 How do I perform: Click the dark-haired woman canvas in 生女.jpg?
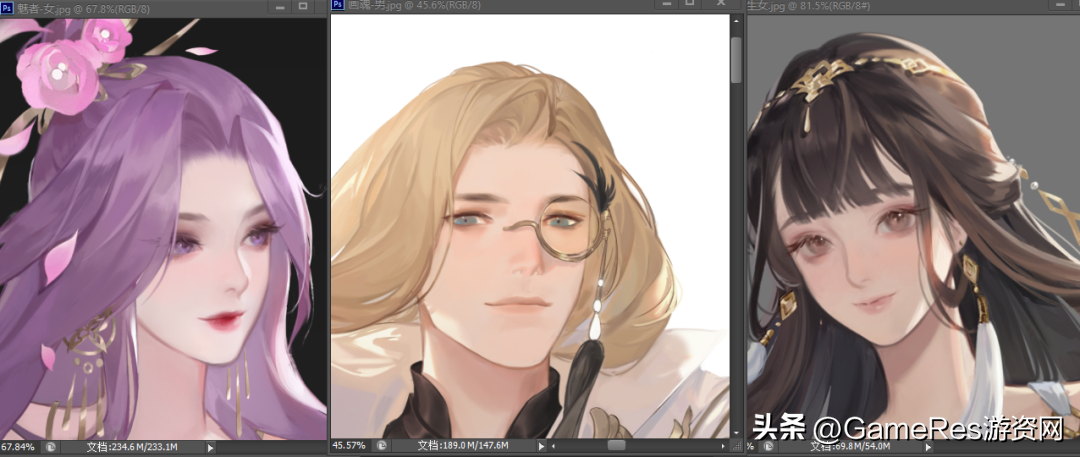[x=913, y=227]
